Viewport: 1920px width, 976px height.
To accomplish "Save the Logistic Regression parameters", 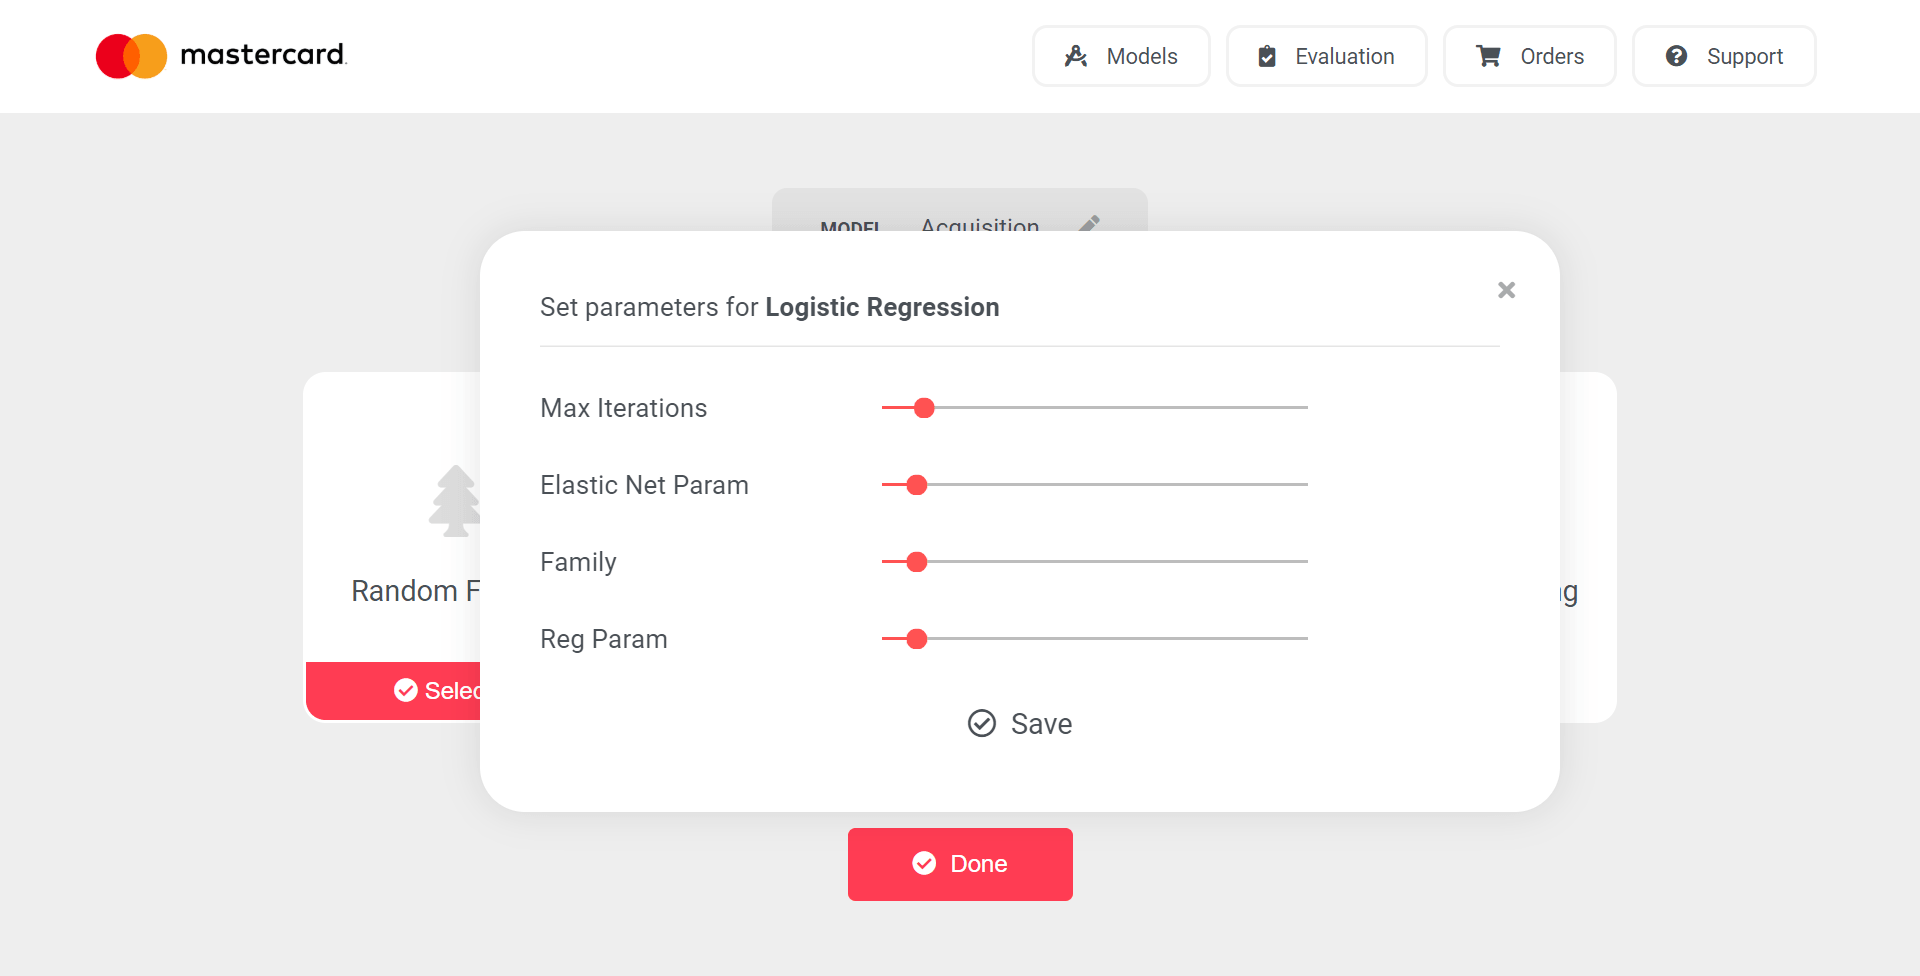I will pos(1020,723).
